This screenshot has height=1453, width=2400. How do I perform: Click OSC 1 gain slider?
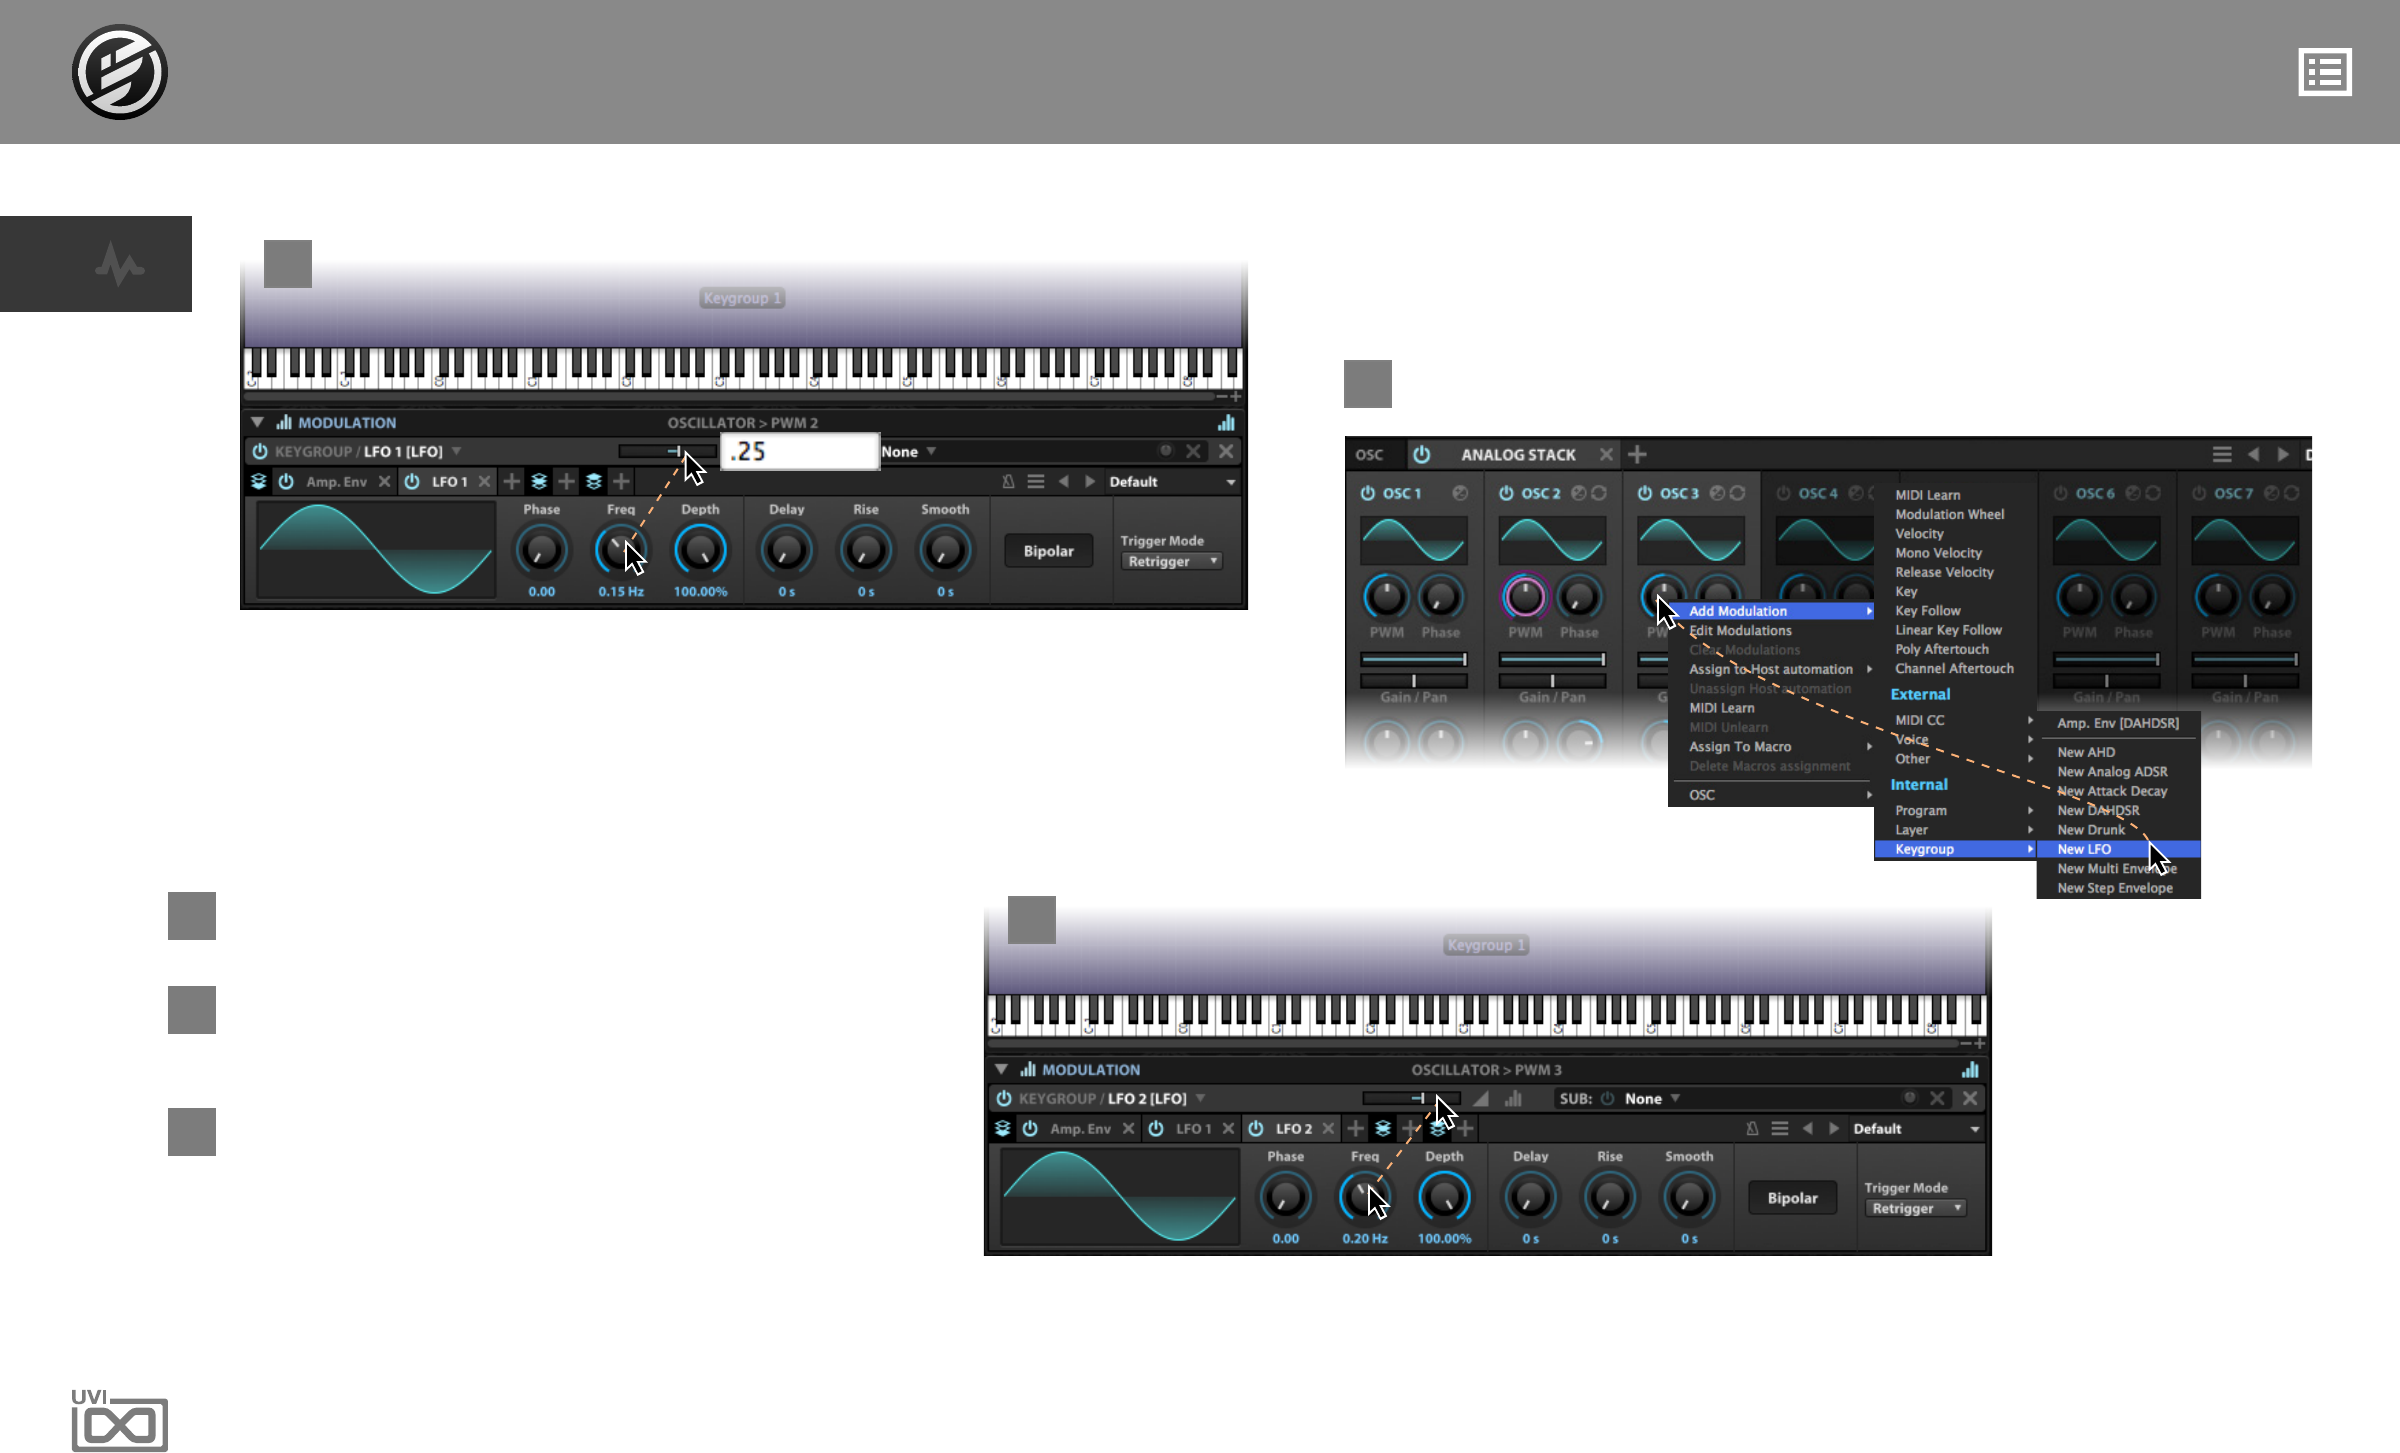(x=1413, y=660)
